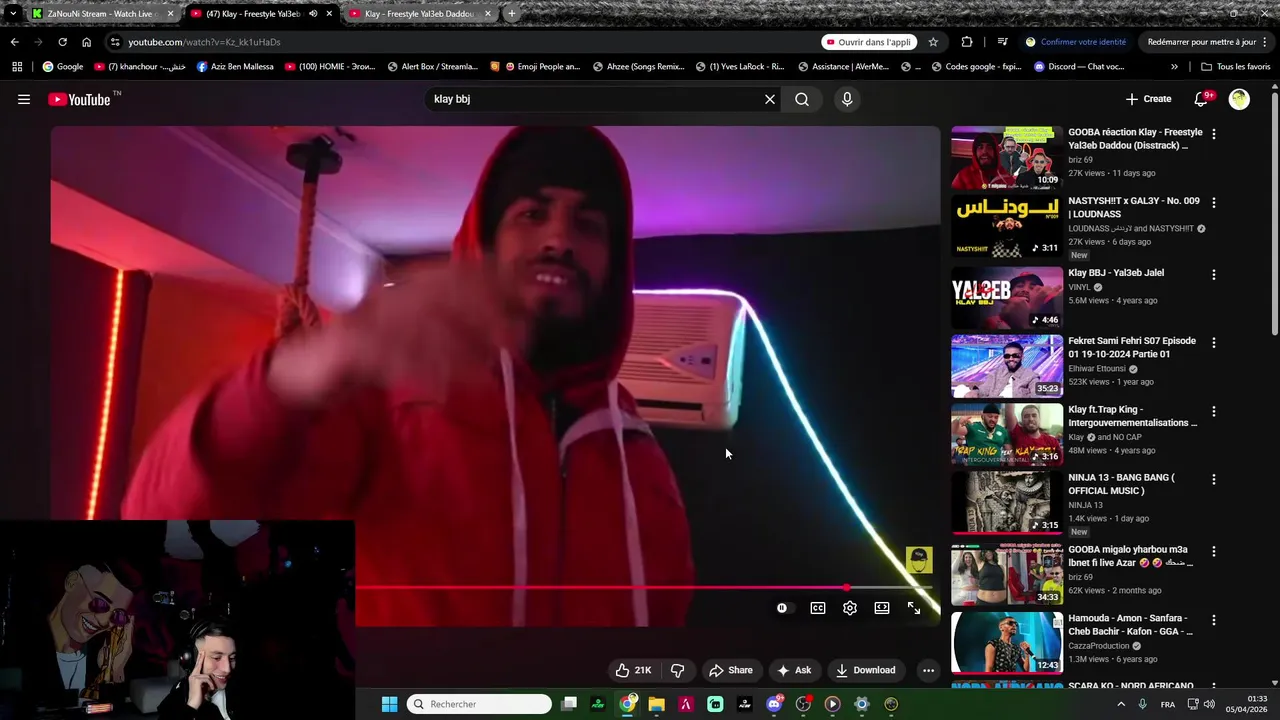
Task: Dislike the video
Action: point(678,670)
